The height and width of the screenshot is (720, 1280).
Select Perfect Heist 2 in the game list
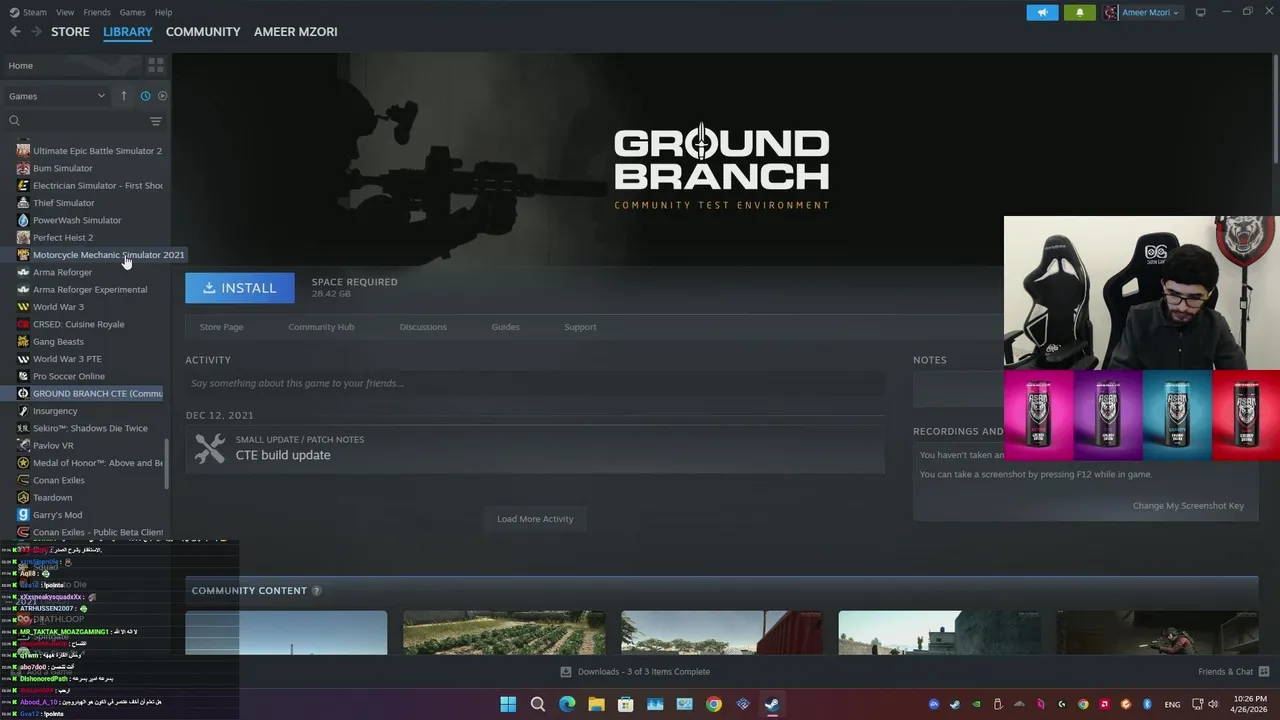coord(63,237)
